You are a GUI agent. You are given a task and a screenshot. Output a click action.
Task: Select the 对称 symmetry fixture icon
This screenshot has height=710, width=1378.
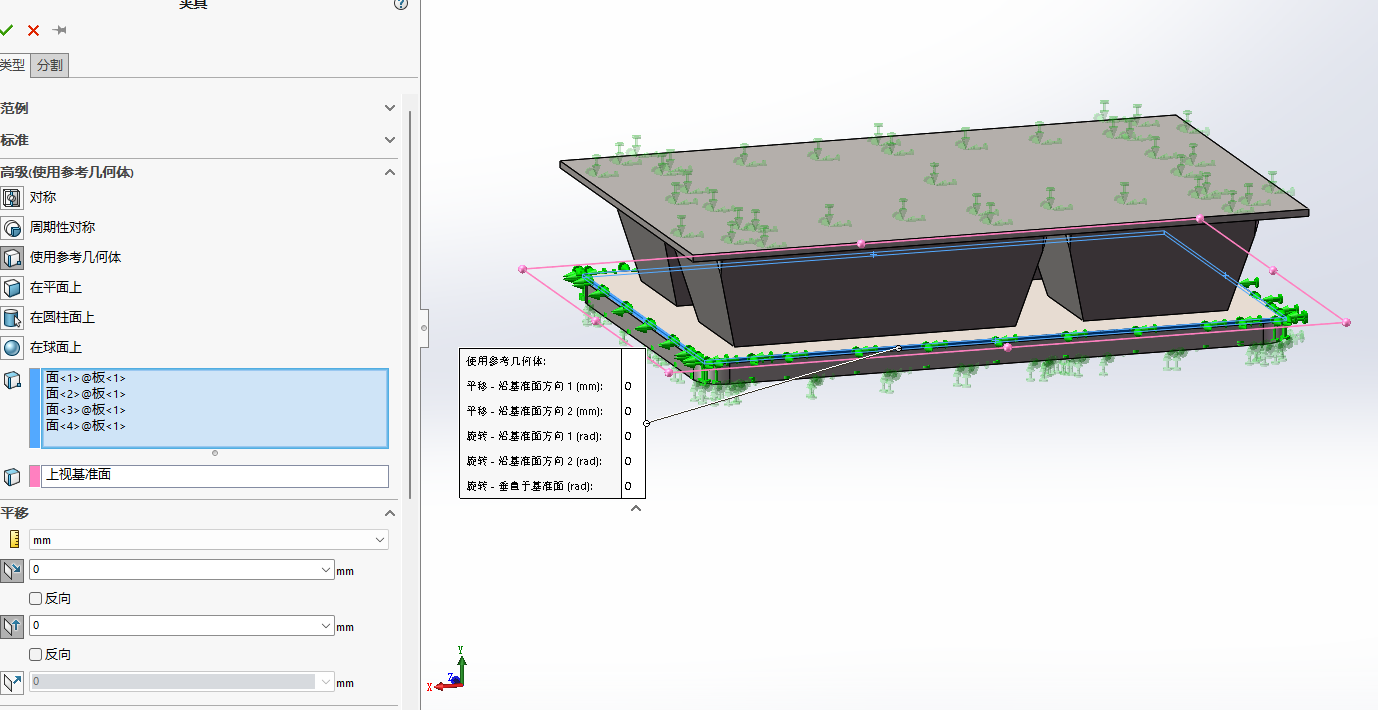12,197
